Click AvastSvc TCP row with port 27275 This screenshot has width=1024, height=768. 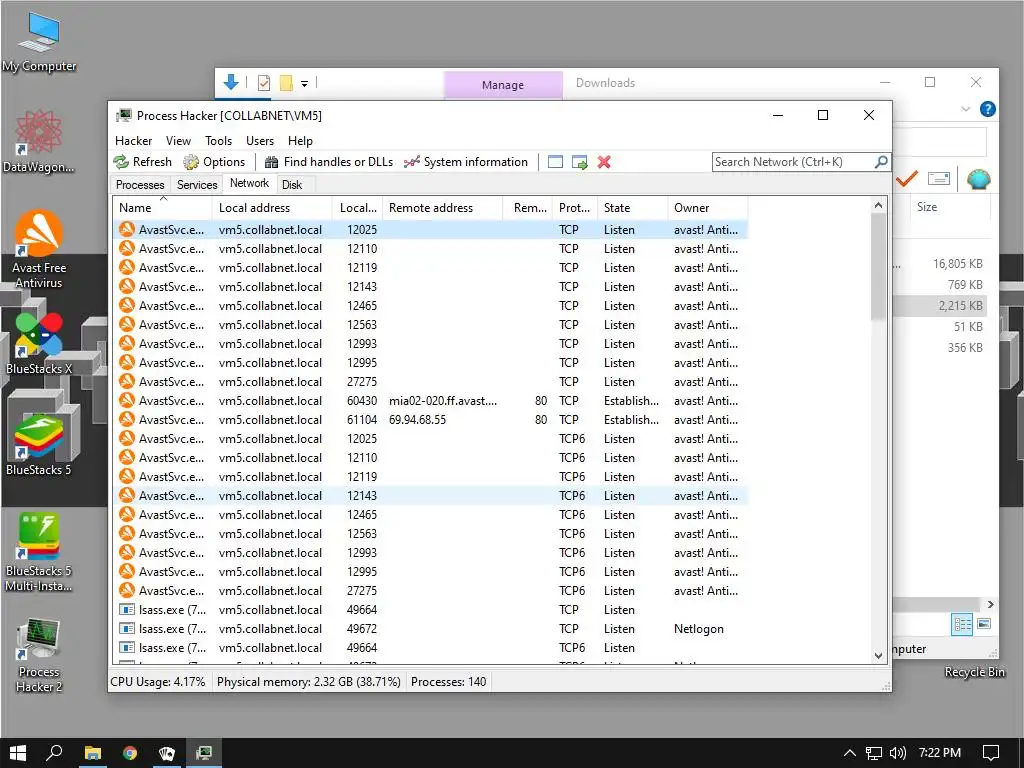click(x=431, y=382)
